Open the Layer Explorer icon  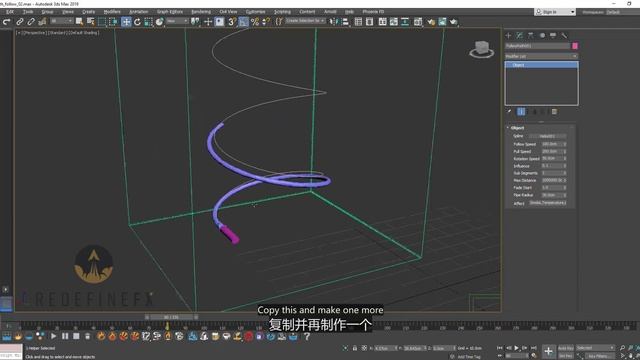tap(369, 22)
